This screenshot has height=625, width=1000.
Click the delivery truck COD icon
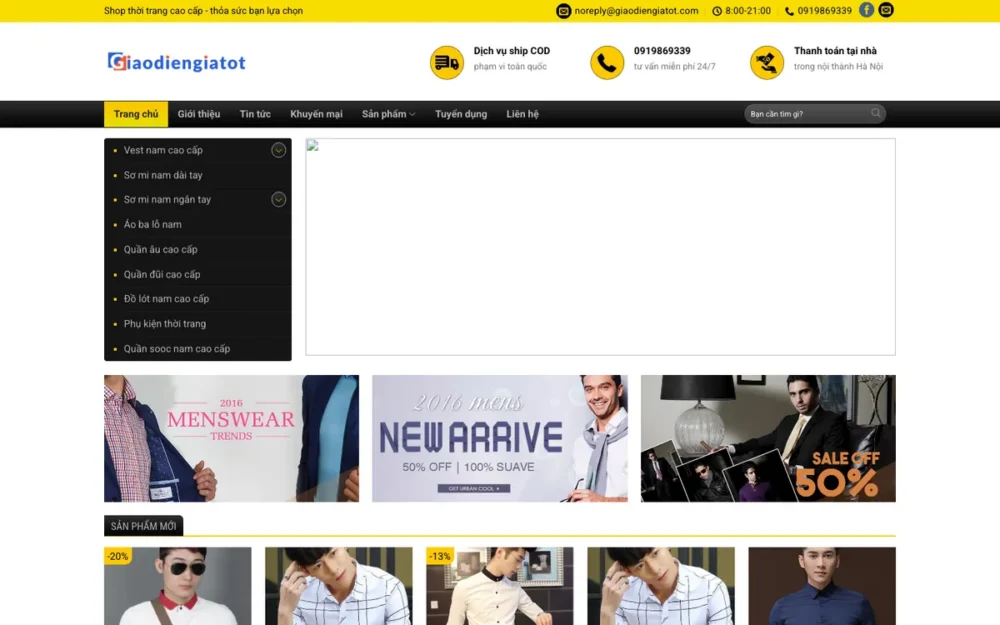point(446,62)
